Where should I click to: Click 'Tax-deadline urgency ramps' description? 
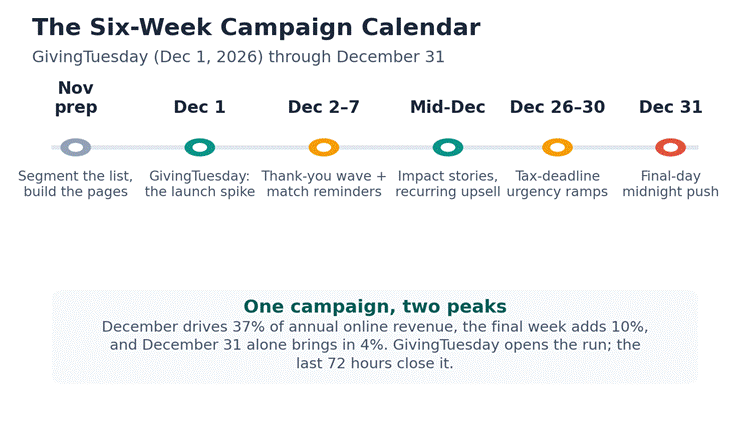(557, 184)
